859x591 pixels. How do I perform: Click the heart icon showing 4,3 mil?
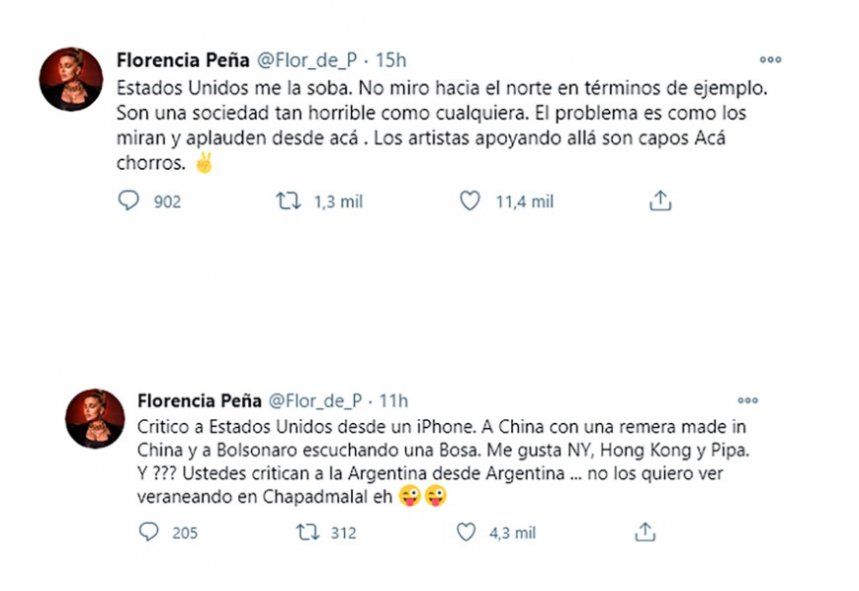click(466, 531)
